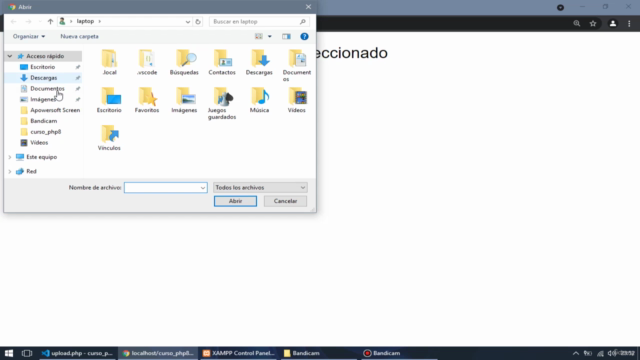Open the Documentos folder in file grid
The height and width of the screenshot is (360, 640).
[297, 65]
